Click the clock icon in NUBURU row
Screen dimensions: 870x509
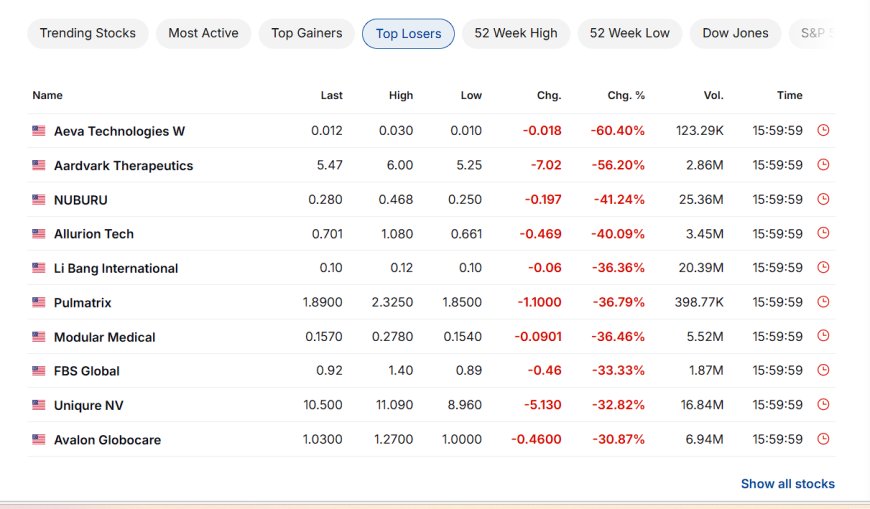(823, 199)
